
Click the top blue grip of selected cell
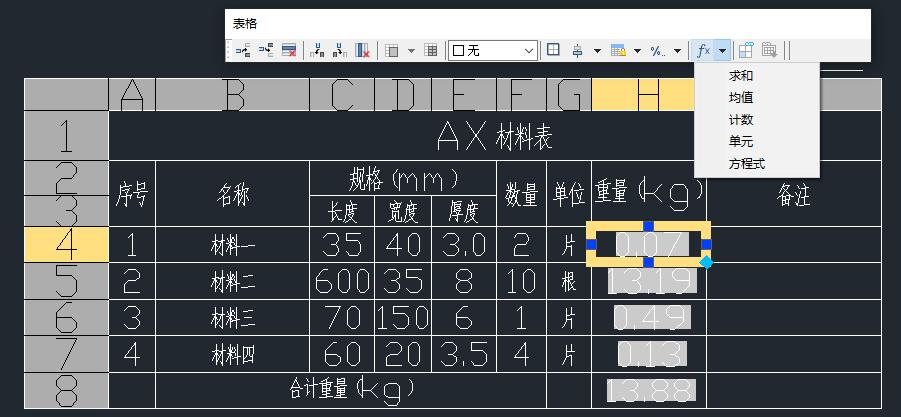pyautogui.click(x=648, y=226)
